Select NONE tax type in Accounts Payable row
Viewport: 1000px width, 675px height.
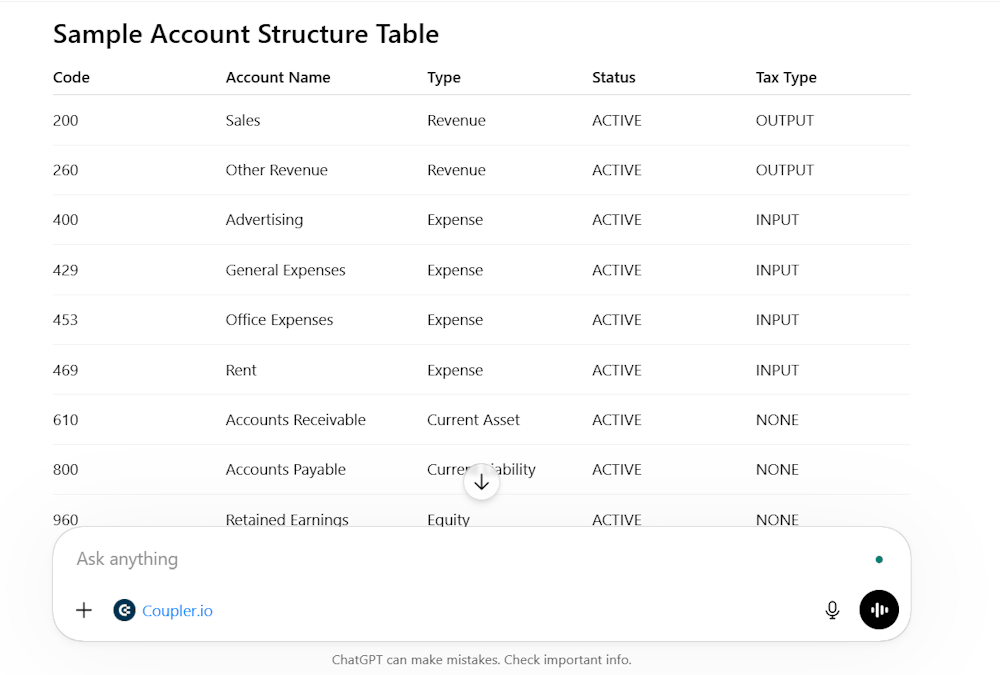[x=777, y=470]
